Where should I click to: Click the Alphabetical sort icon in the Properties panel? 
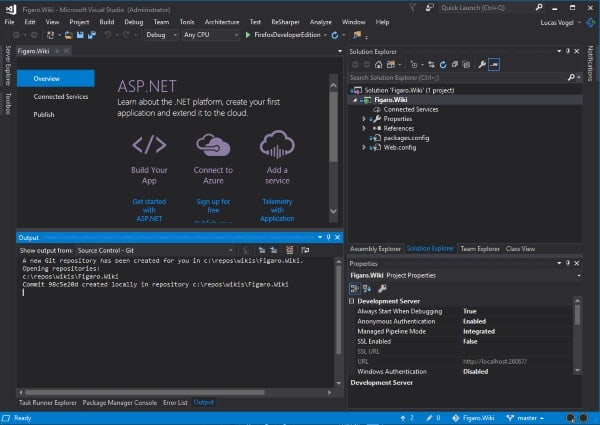367,288
